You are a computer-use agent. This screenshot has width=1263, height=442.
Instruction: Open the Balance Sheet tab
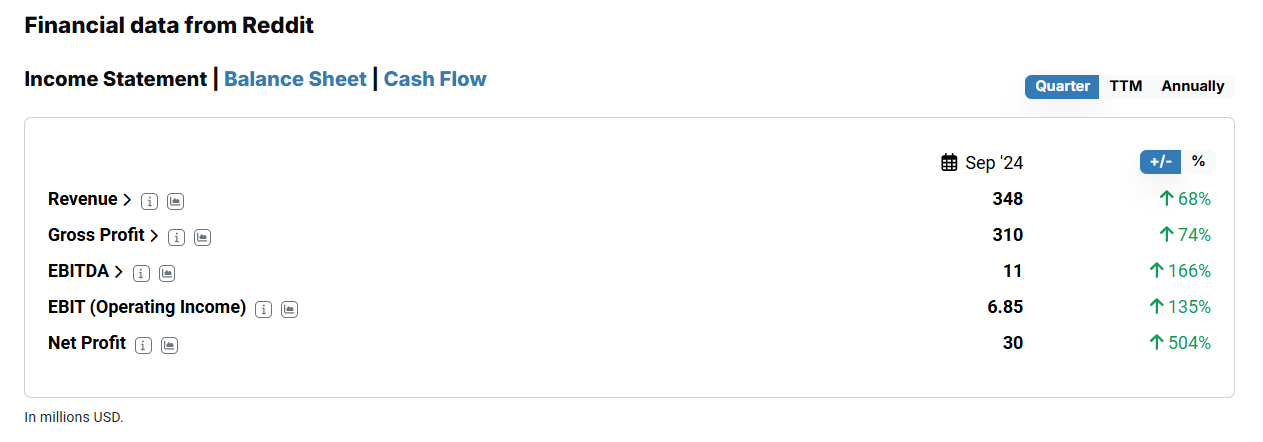coord(295,79)
